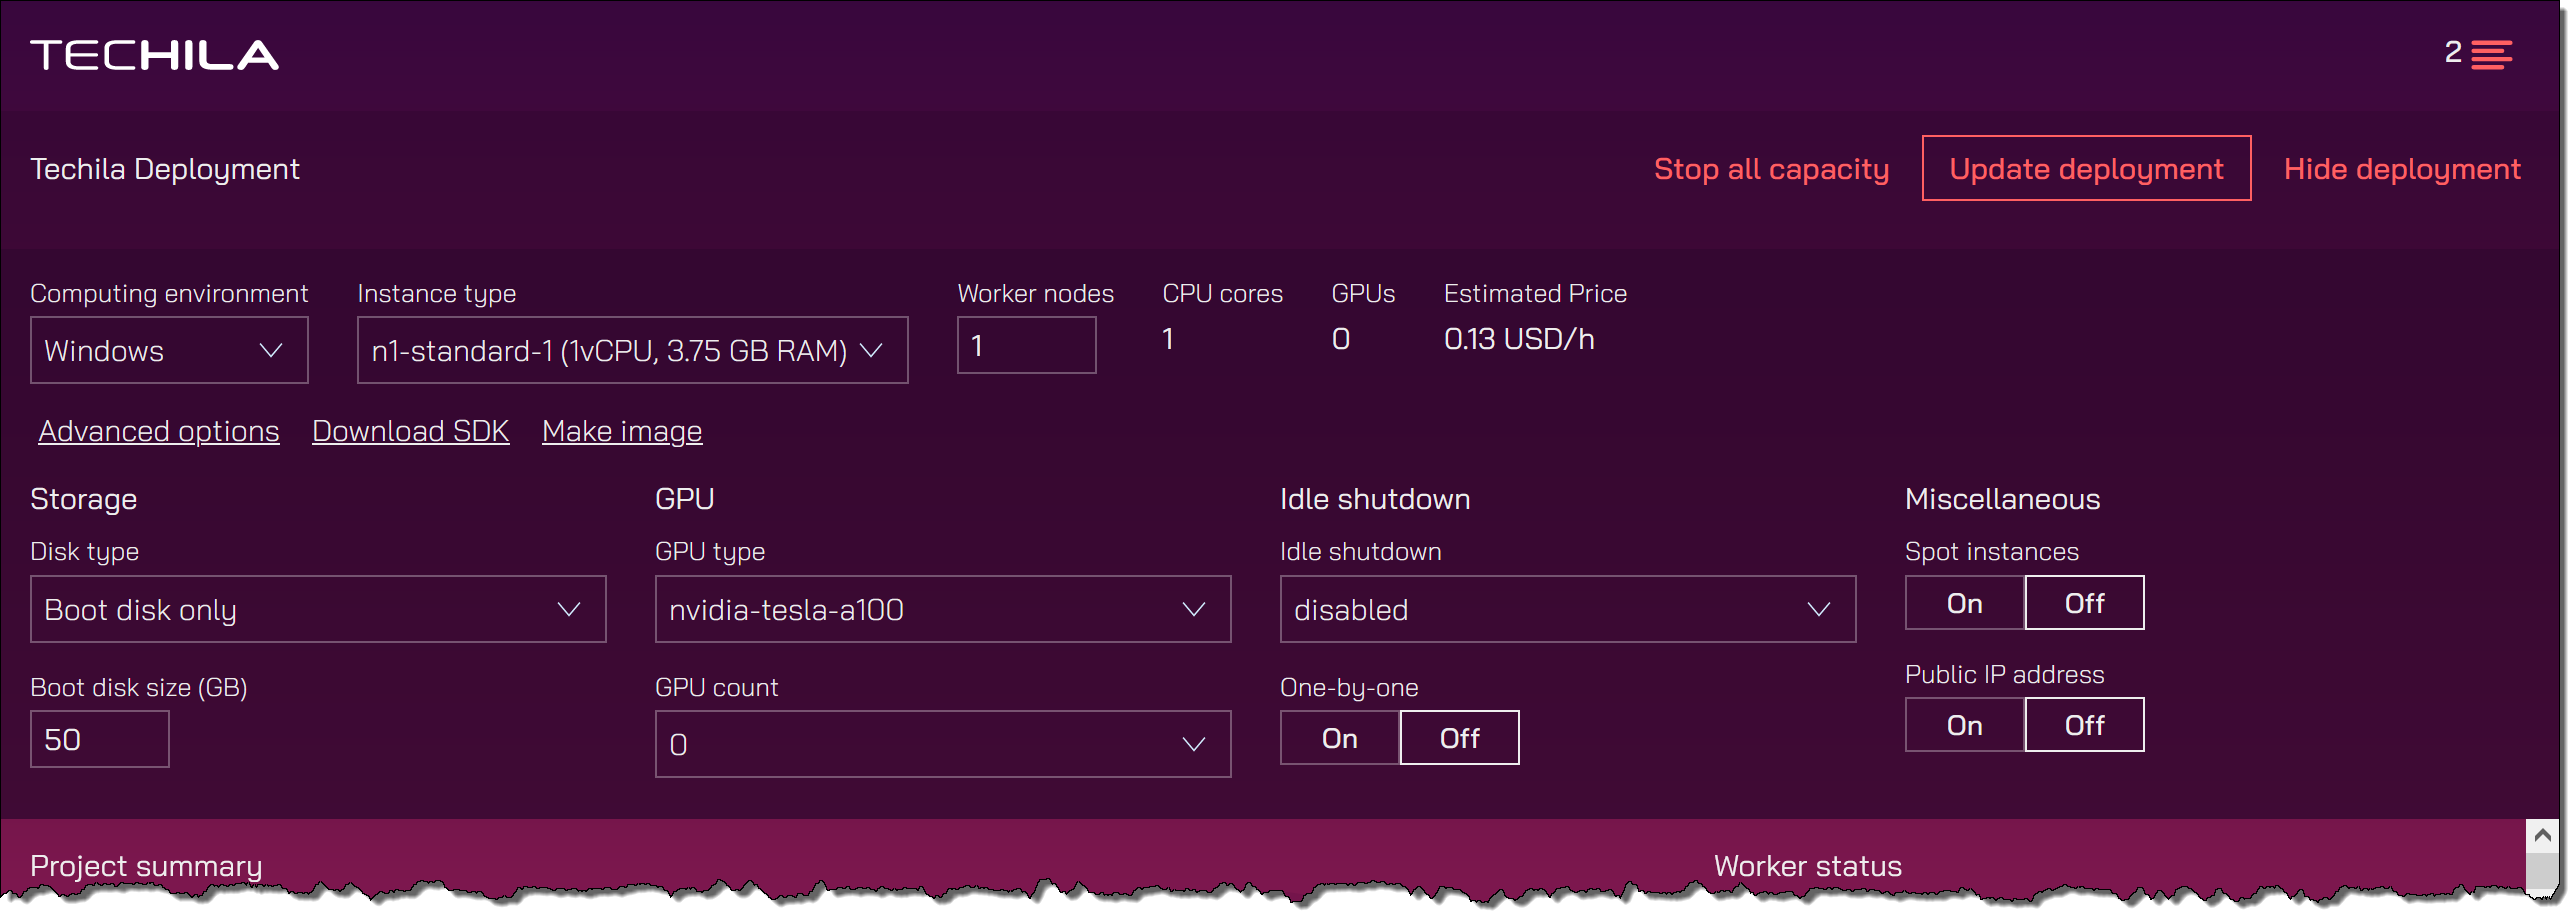This screenshot has width=2575, height=924.
Task: Click Stop all capacity
Action: click(x=1771, y=169)
